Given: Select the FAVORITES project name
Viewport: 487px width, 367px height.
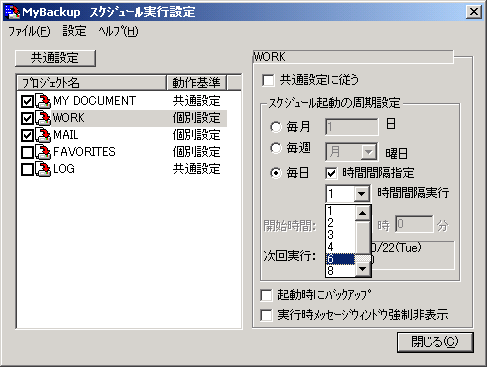Looking at the screenshot, I should coord(84,152).
